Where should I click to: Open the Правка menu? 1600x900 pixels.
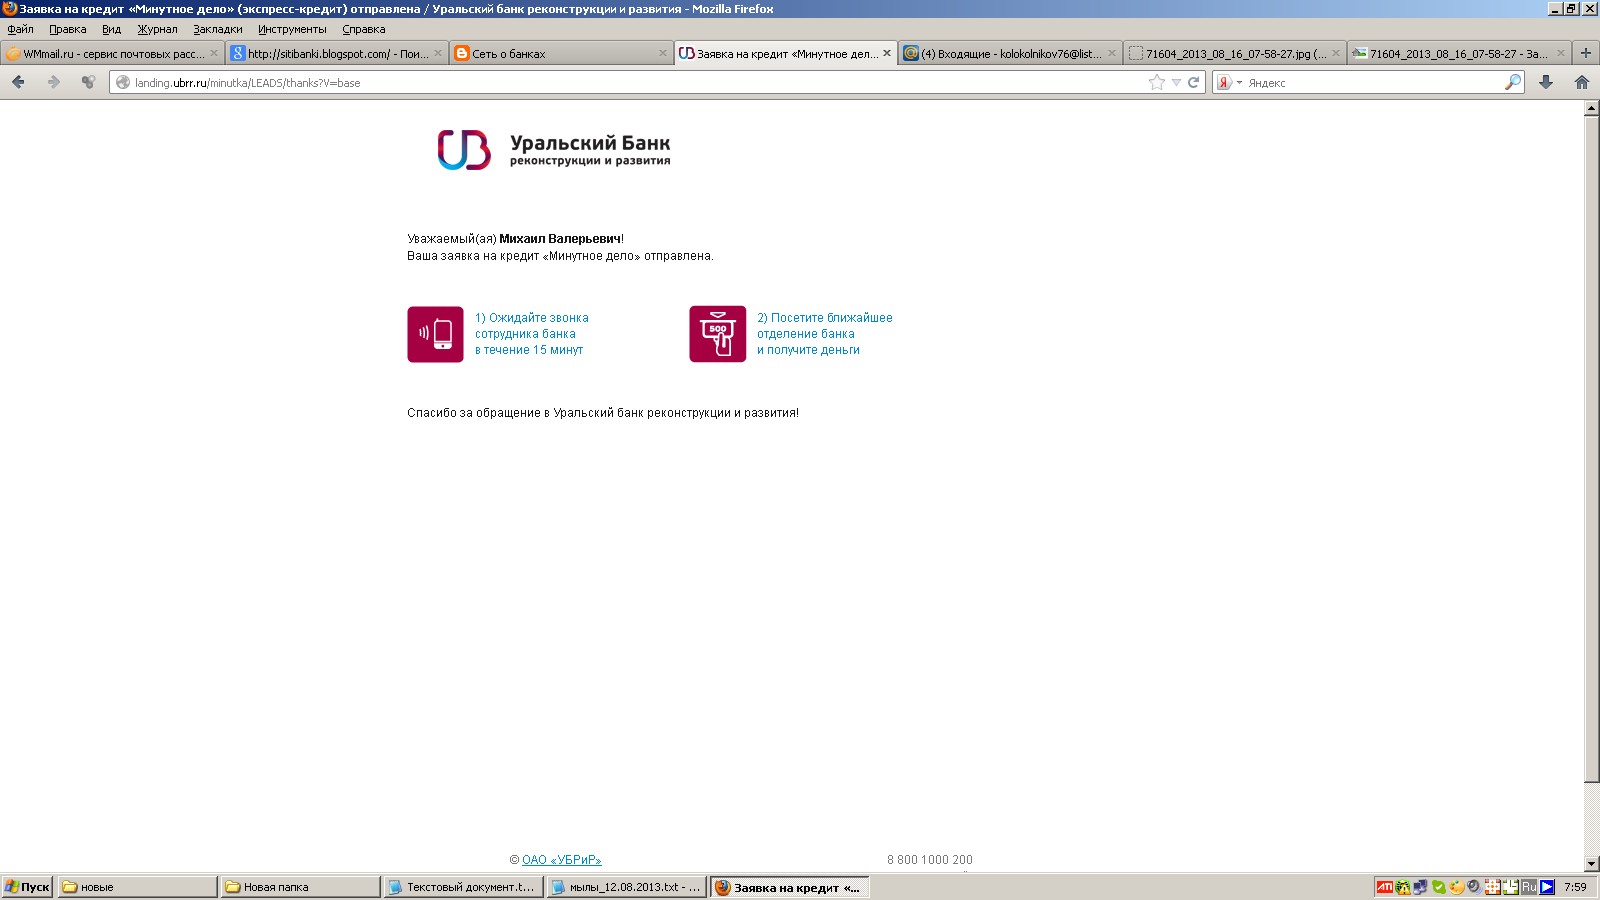coord(67,29)
